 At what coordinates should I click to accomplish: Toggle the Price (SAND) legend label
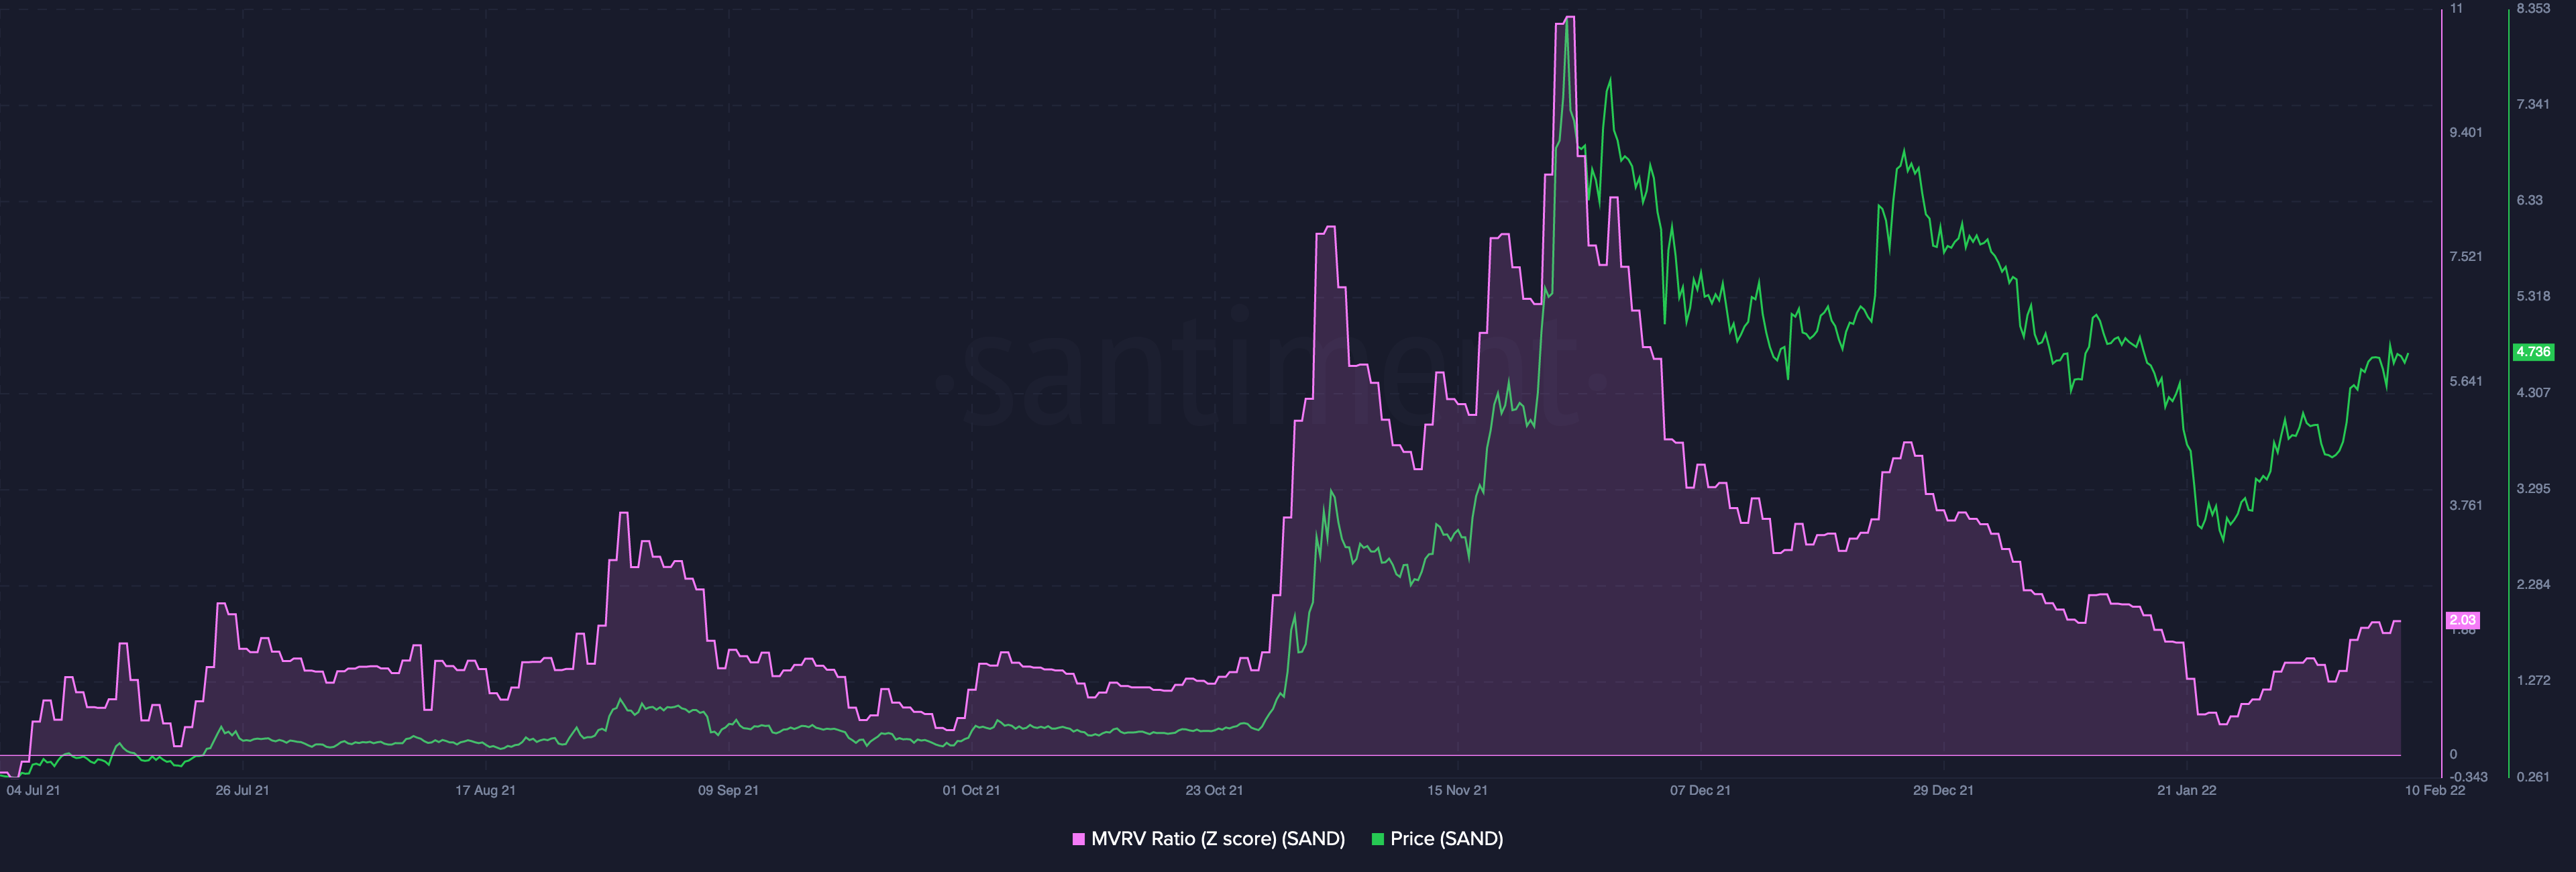tap(1446, 839)
